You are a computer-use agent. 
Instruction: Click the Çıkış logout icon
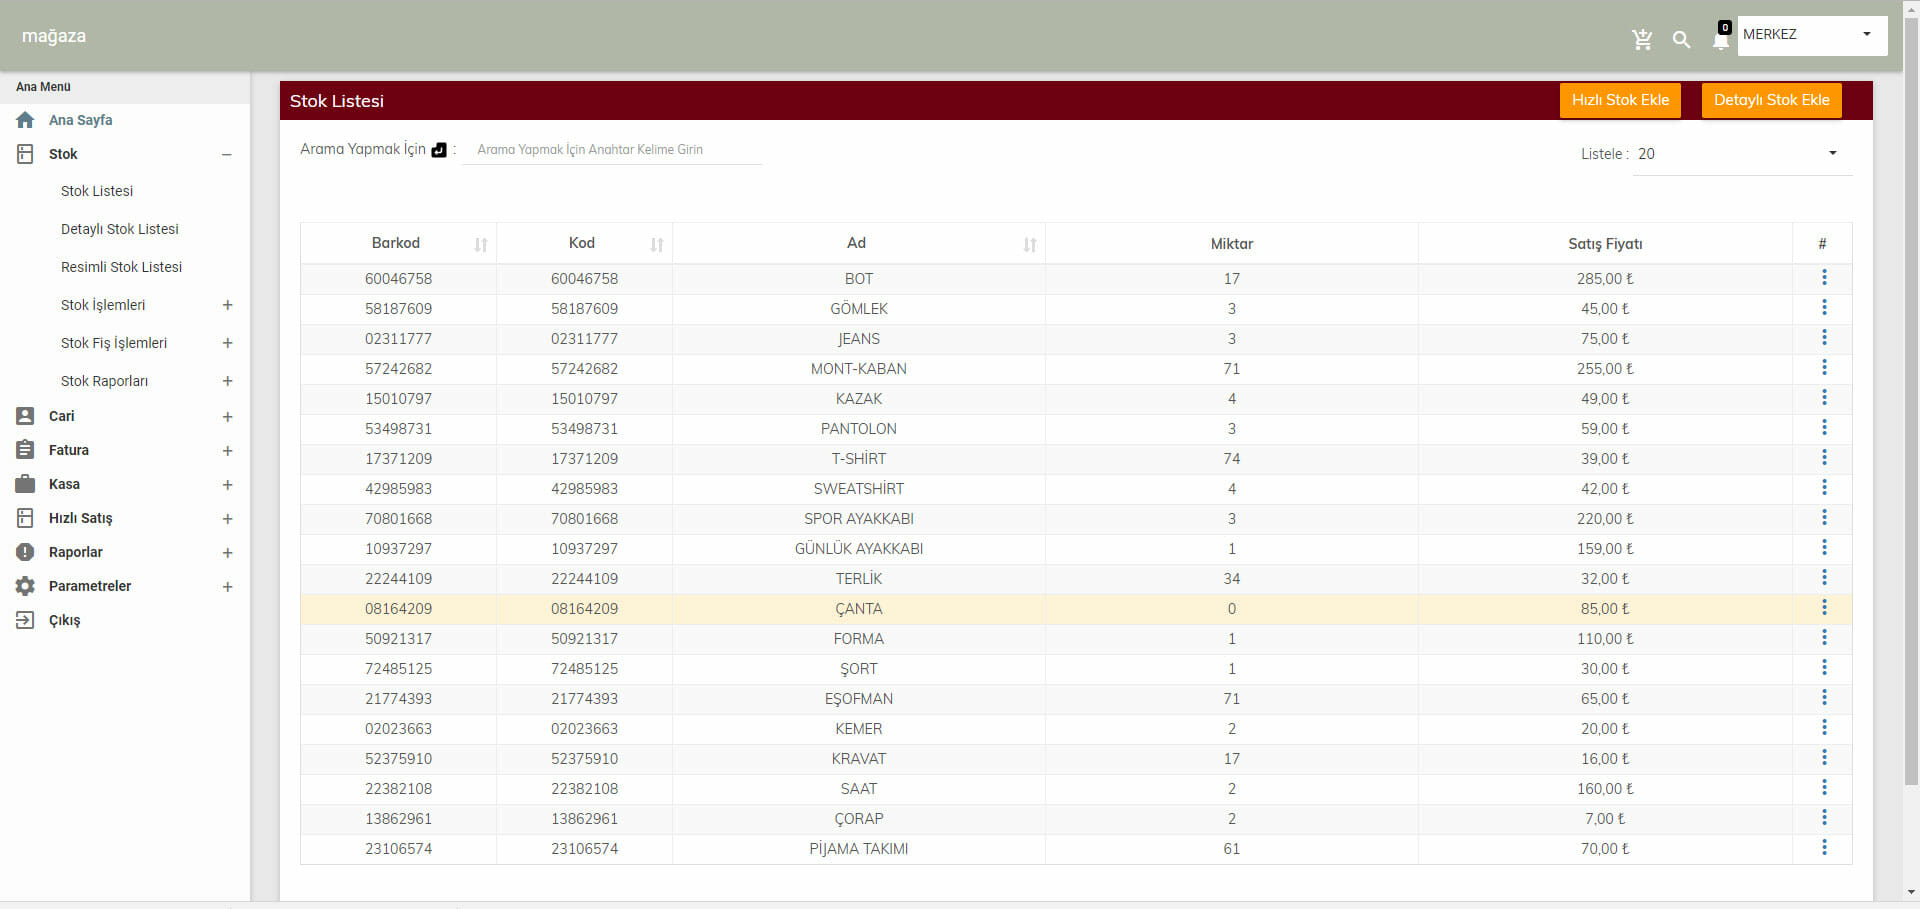[25, 620]
